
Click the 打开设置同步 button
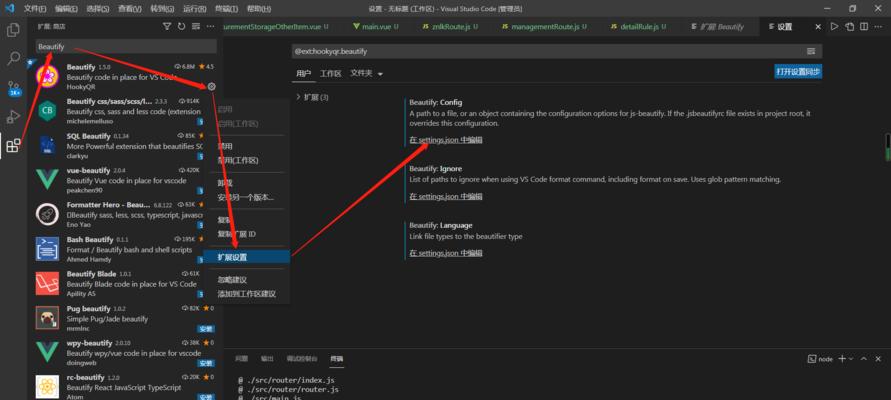point(798,72)
